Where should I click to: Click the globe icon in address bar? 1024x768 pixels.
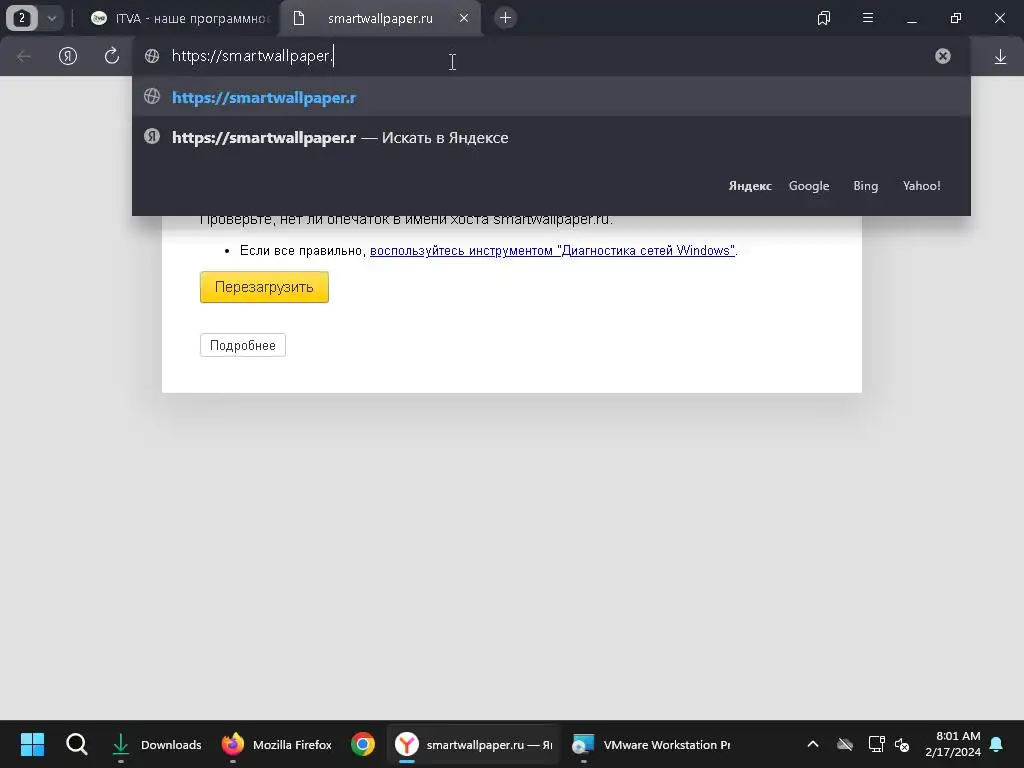tap(152, 56)
